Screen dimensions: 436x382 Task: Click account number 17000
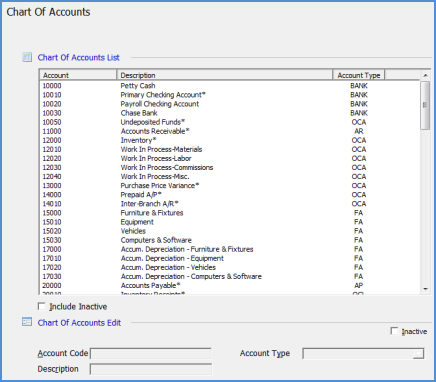coord(52,249)
